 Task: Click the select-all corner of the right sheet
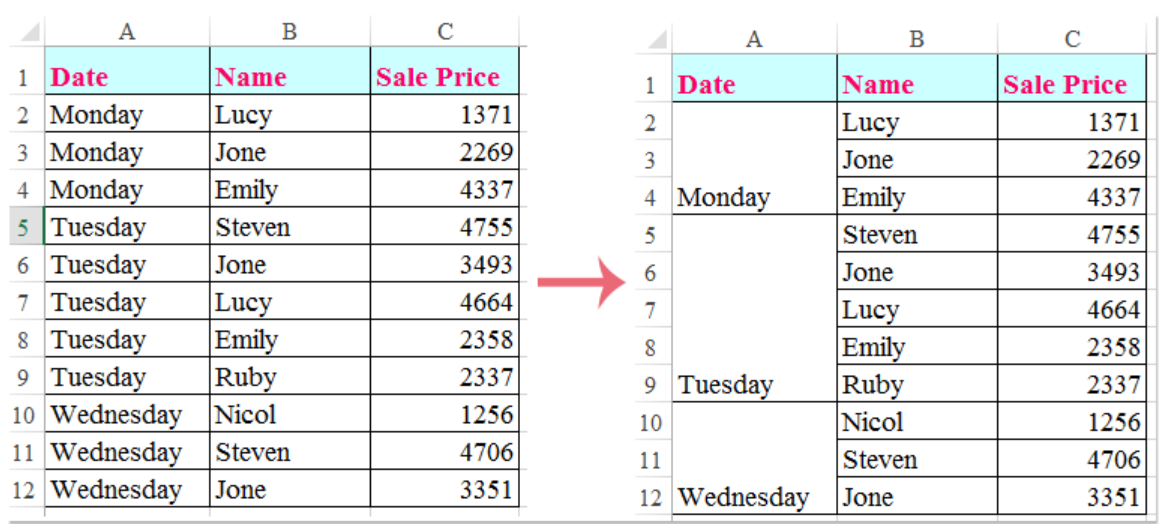tap(656, 40)
